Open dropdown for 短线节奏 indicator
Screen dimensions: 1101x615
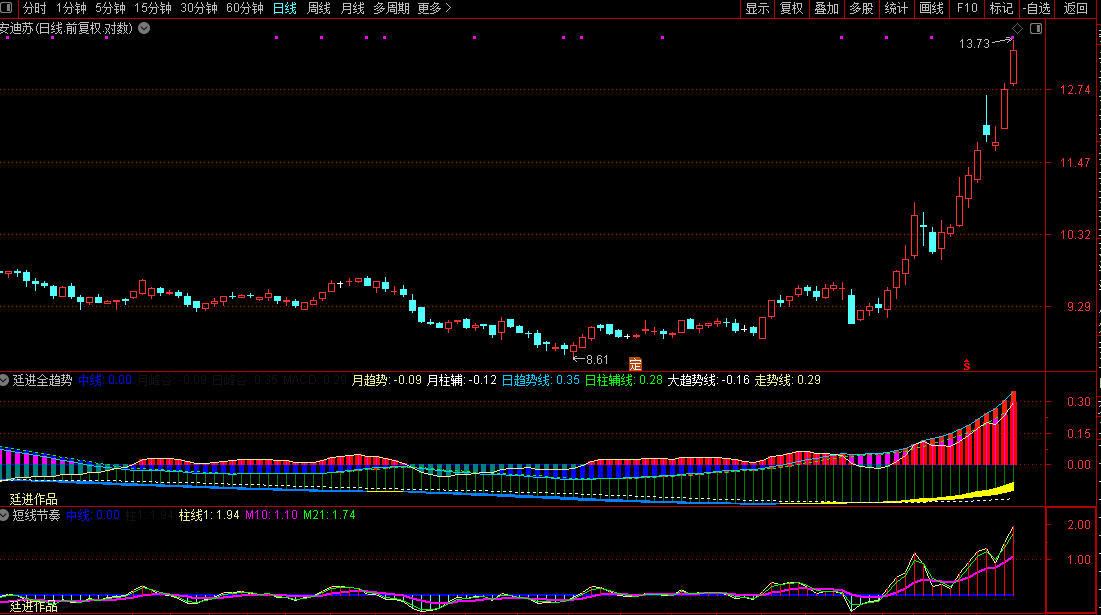[x=5, y=515]
